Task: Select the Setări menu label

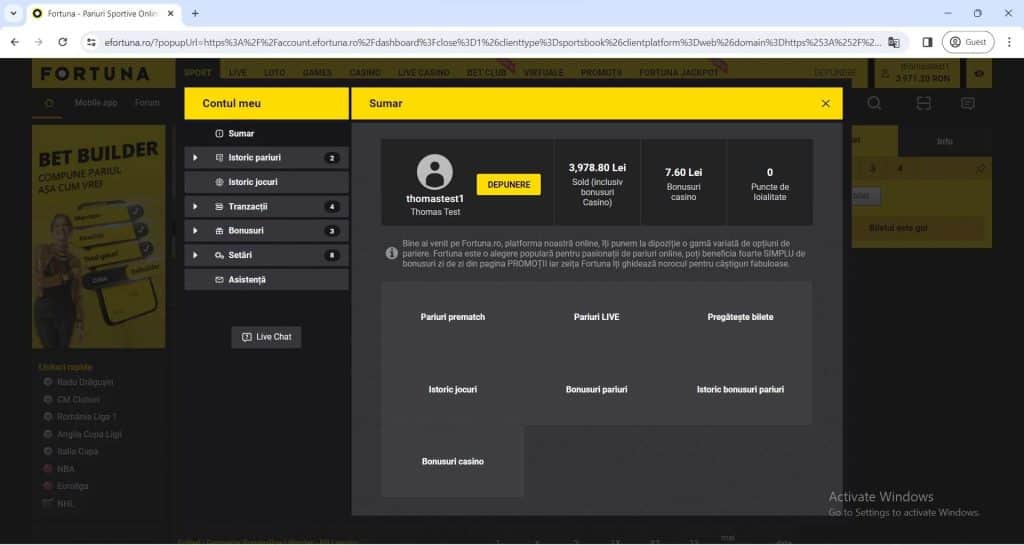Action: tap(240, 255)
